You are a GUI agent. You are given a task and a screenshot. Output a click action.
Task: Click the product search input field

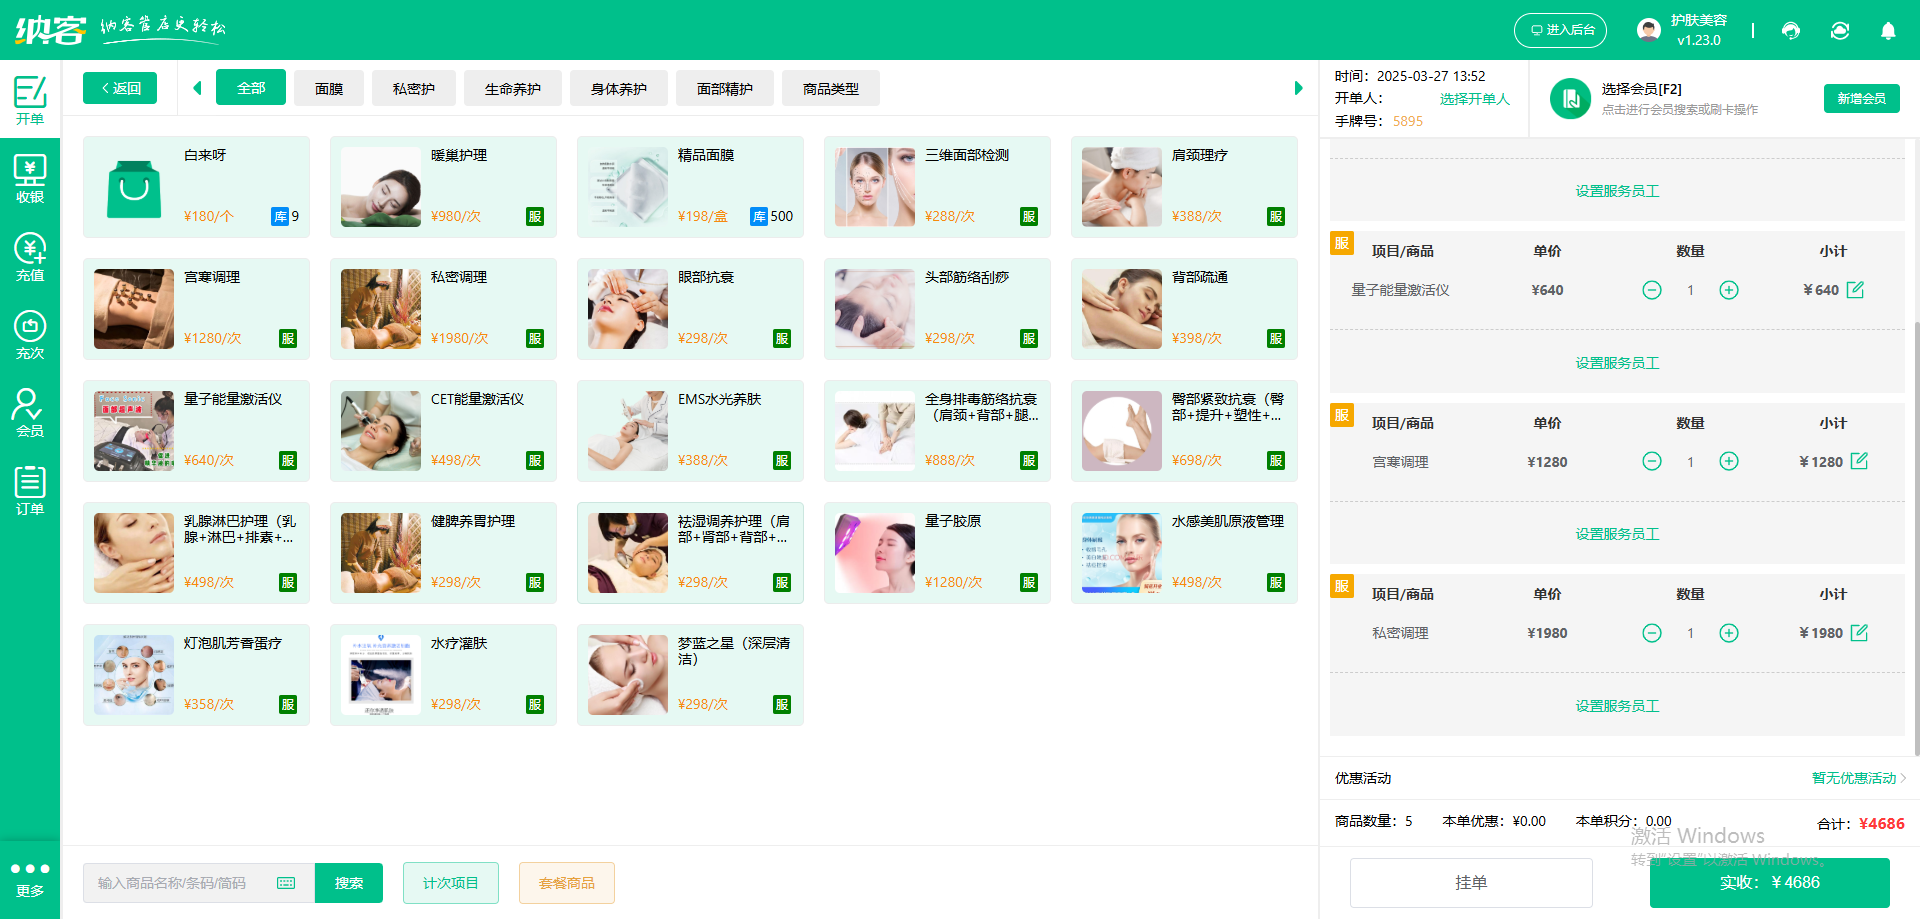click(199, 883)
